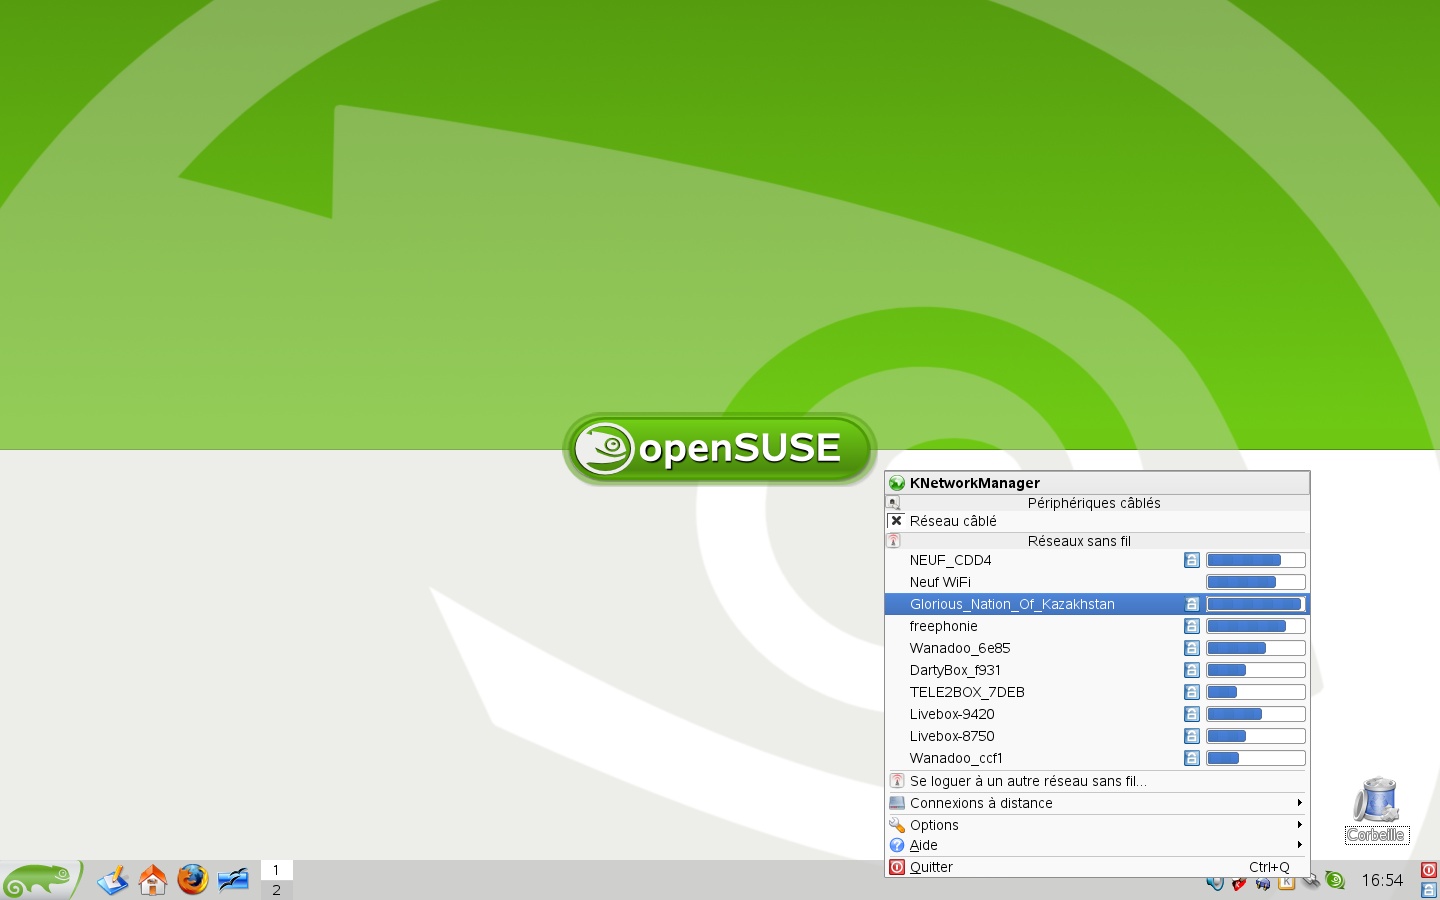Connect to the TELE2BOX_7DEB network
The image size is (1440, 900).
[x=1097, y=692]
